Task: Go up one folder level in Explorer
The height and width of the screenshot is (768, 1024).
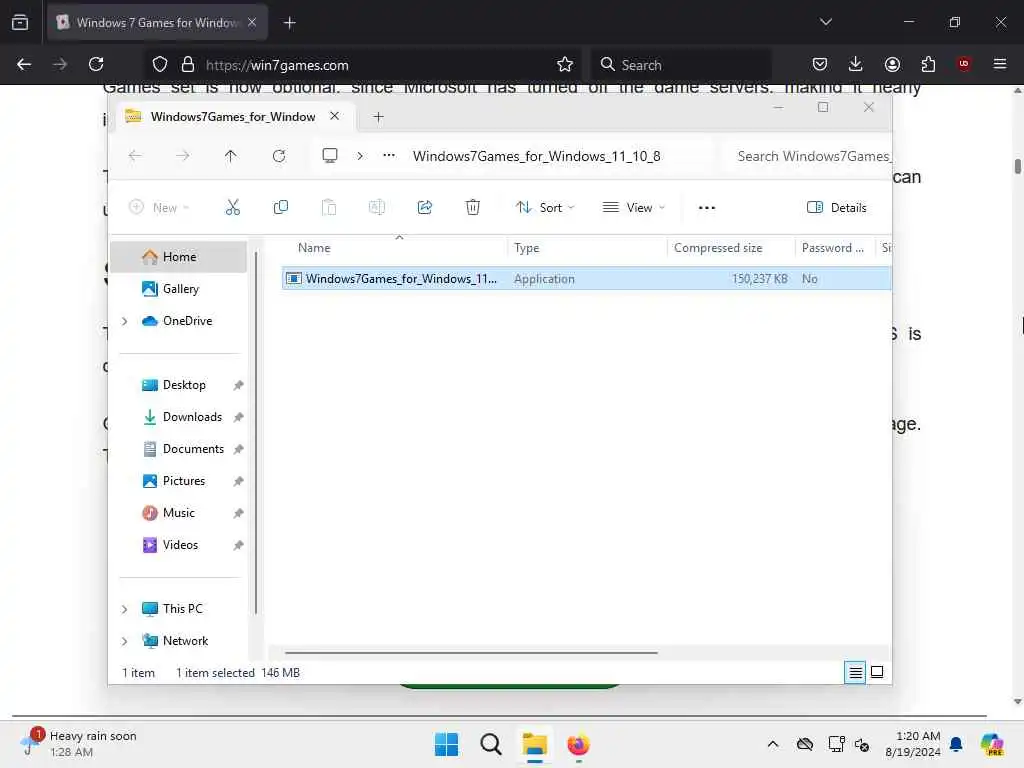Action: [231, 156]
